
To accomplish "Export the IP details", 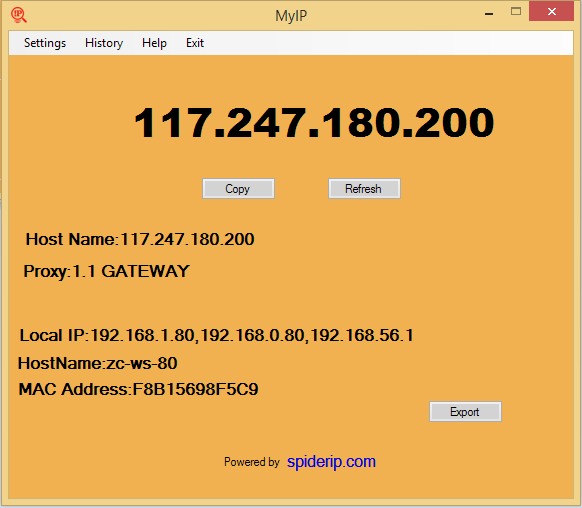I will click(465, 412).
